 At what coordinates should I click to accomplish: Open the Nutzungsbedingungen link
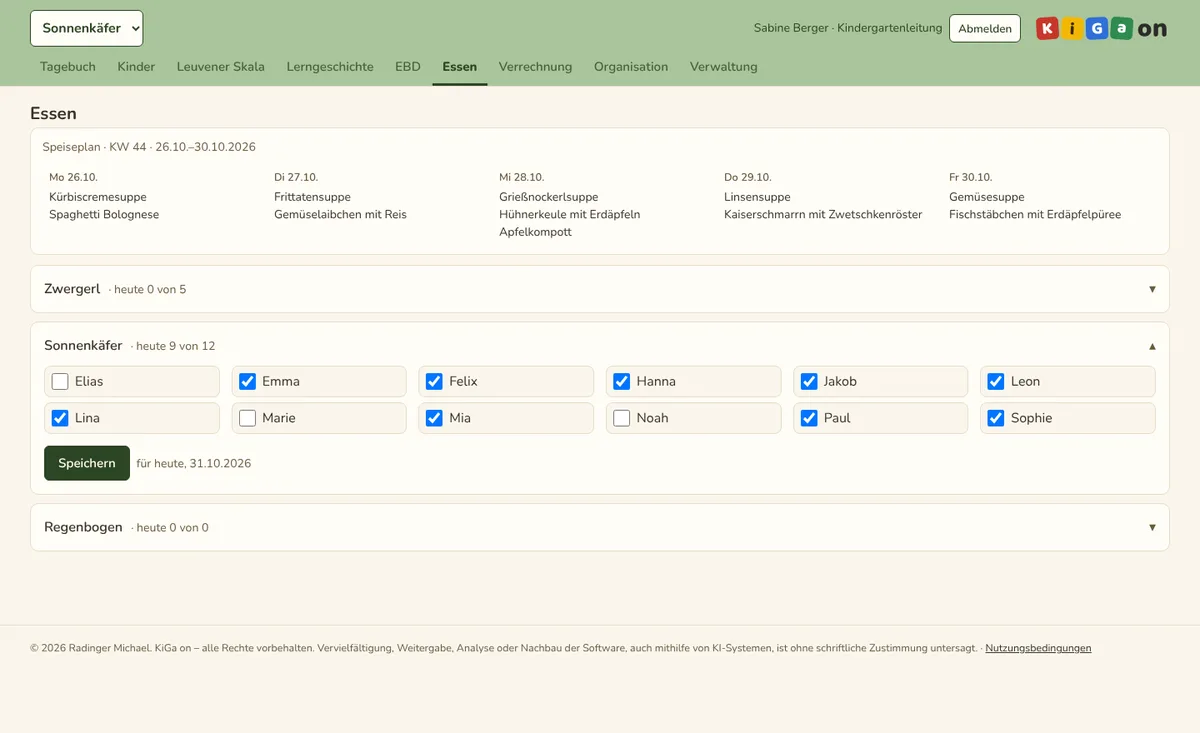[1038, 648]
